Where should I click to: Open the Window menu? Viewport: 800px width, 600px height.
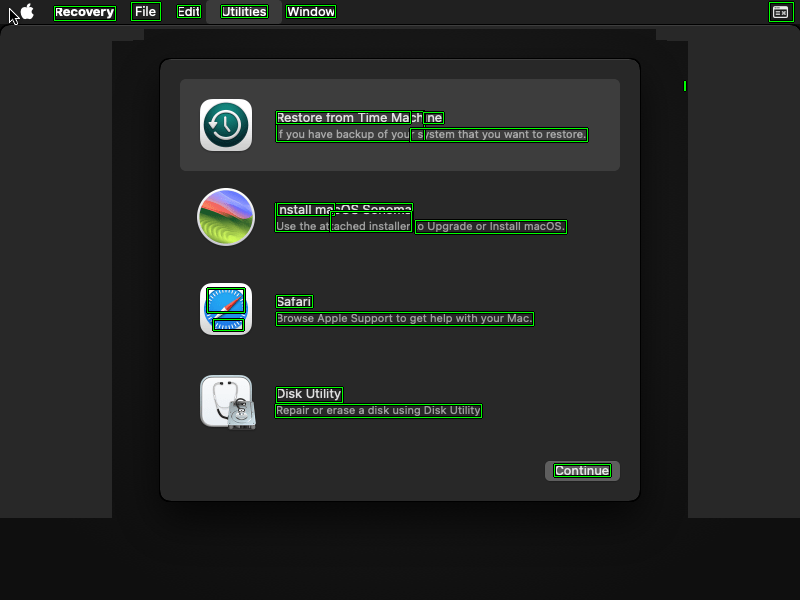click(x=311, y=12)
